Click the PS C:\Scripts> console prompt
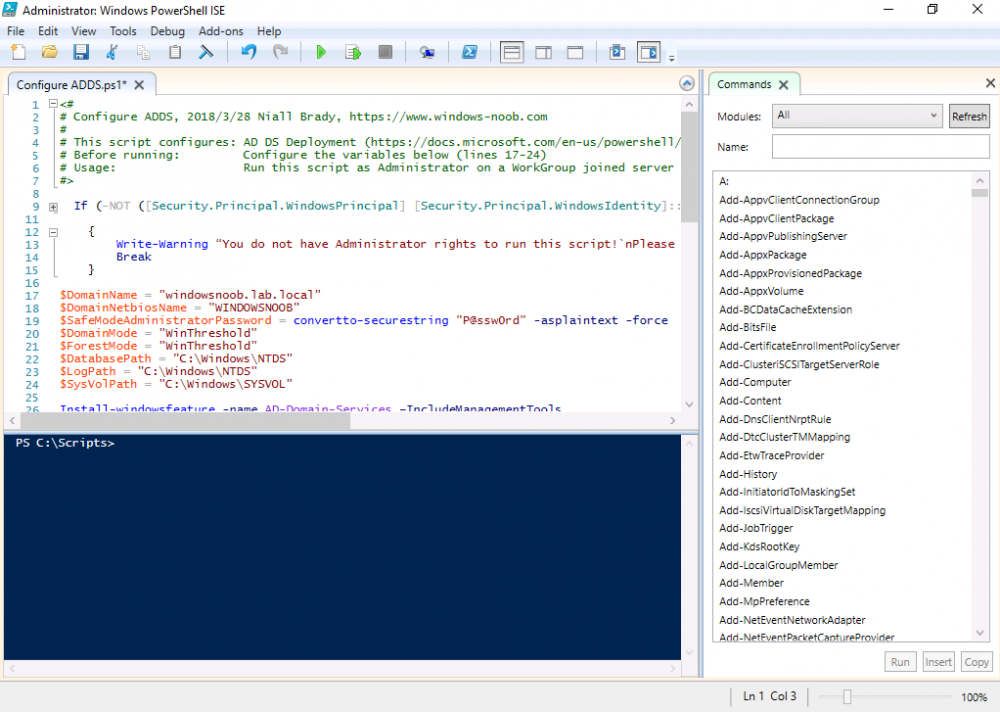 65,443
